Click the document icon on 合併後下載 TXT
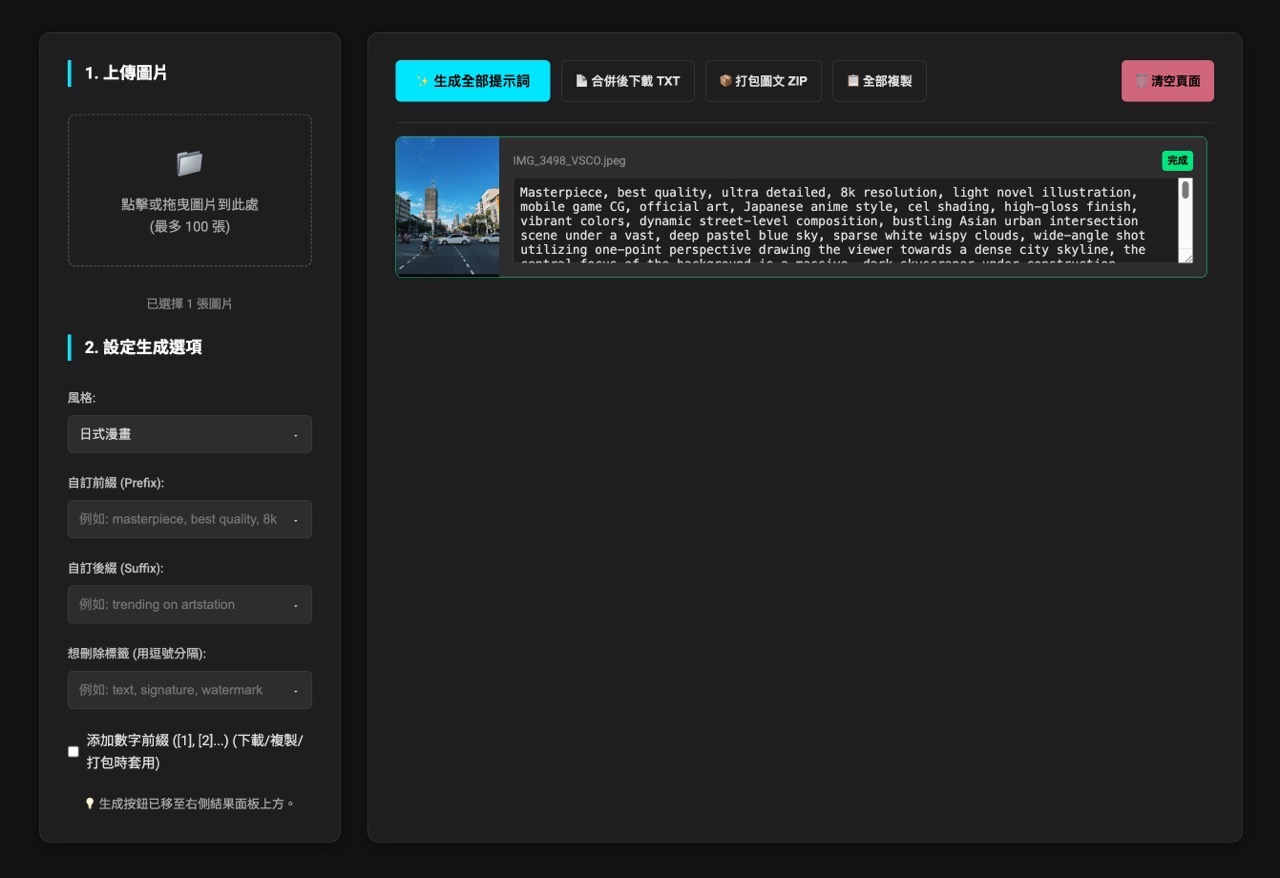Viewport: 1280px width, 878px height. click(581, 81)
